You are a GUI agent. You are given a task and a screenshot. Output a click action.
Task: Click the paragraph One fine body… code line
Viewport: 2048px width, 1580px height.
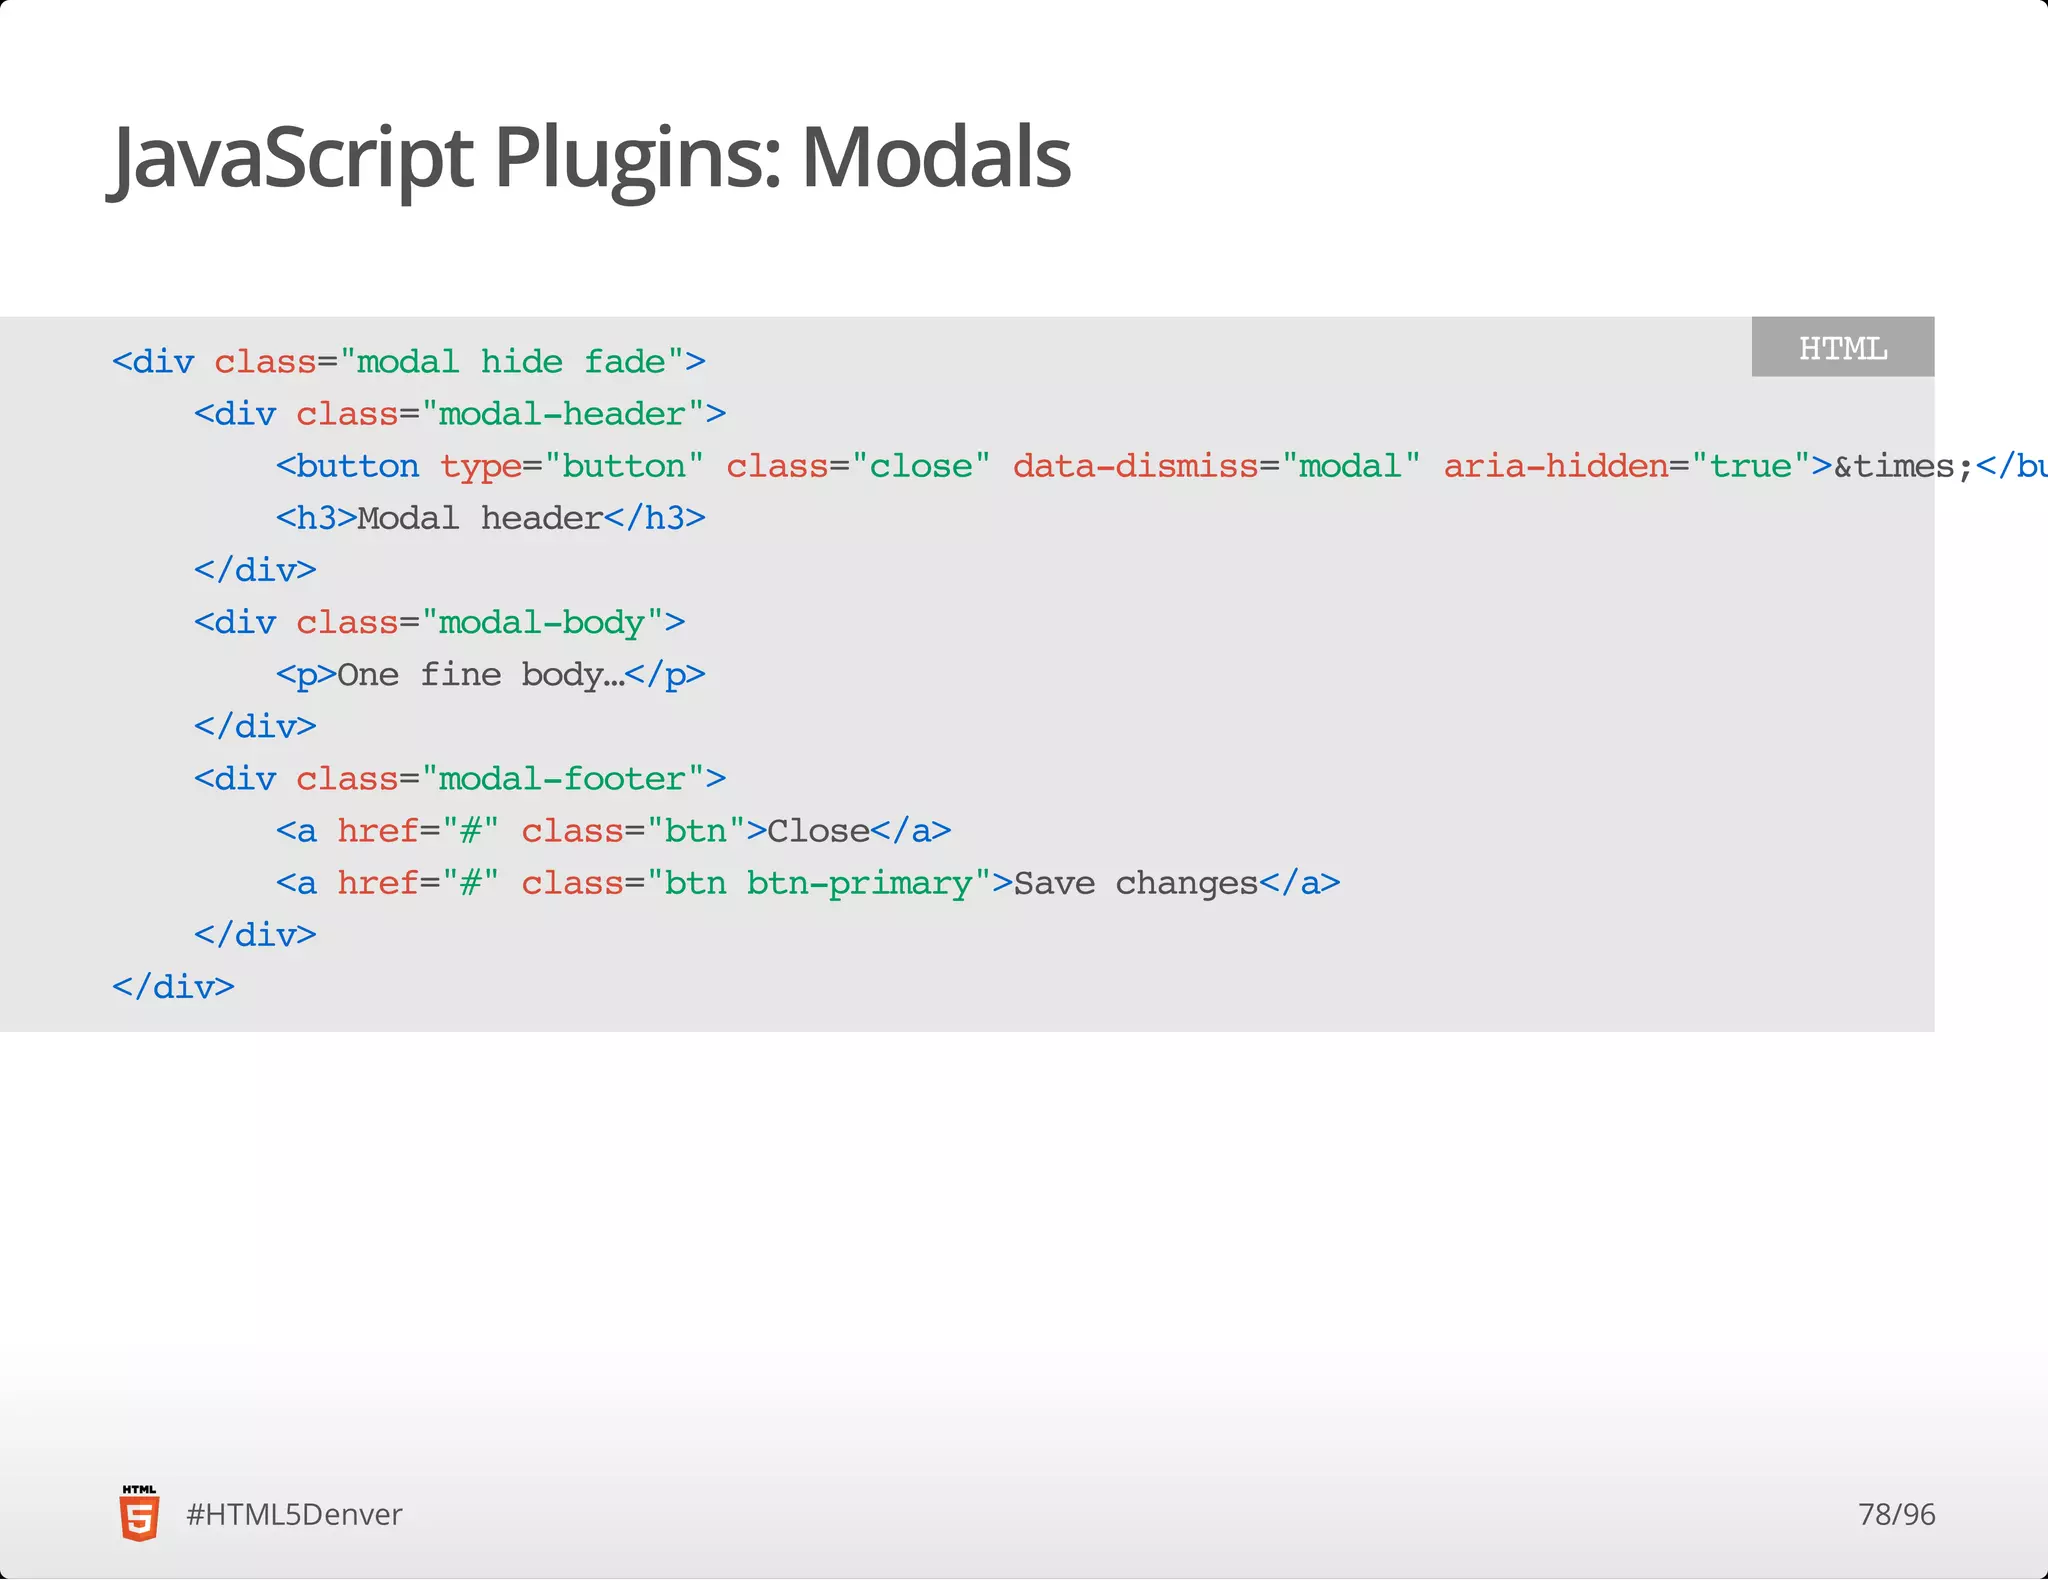coord(491,675)
